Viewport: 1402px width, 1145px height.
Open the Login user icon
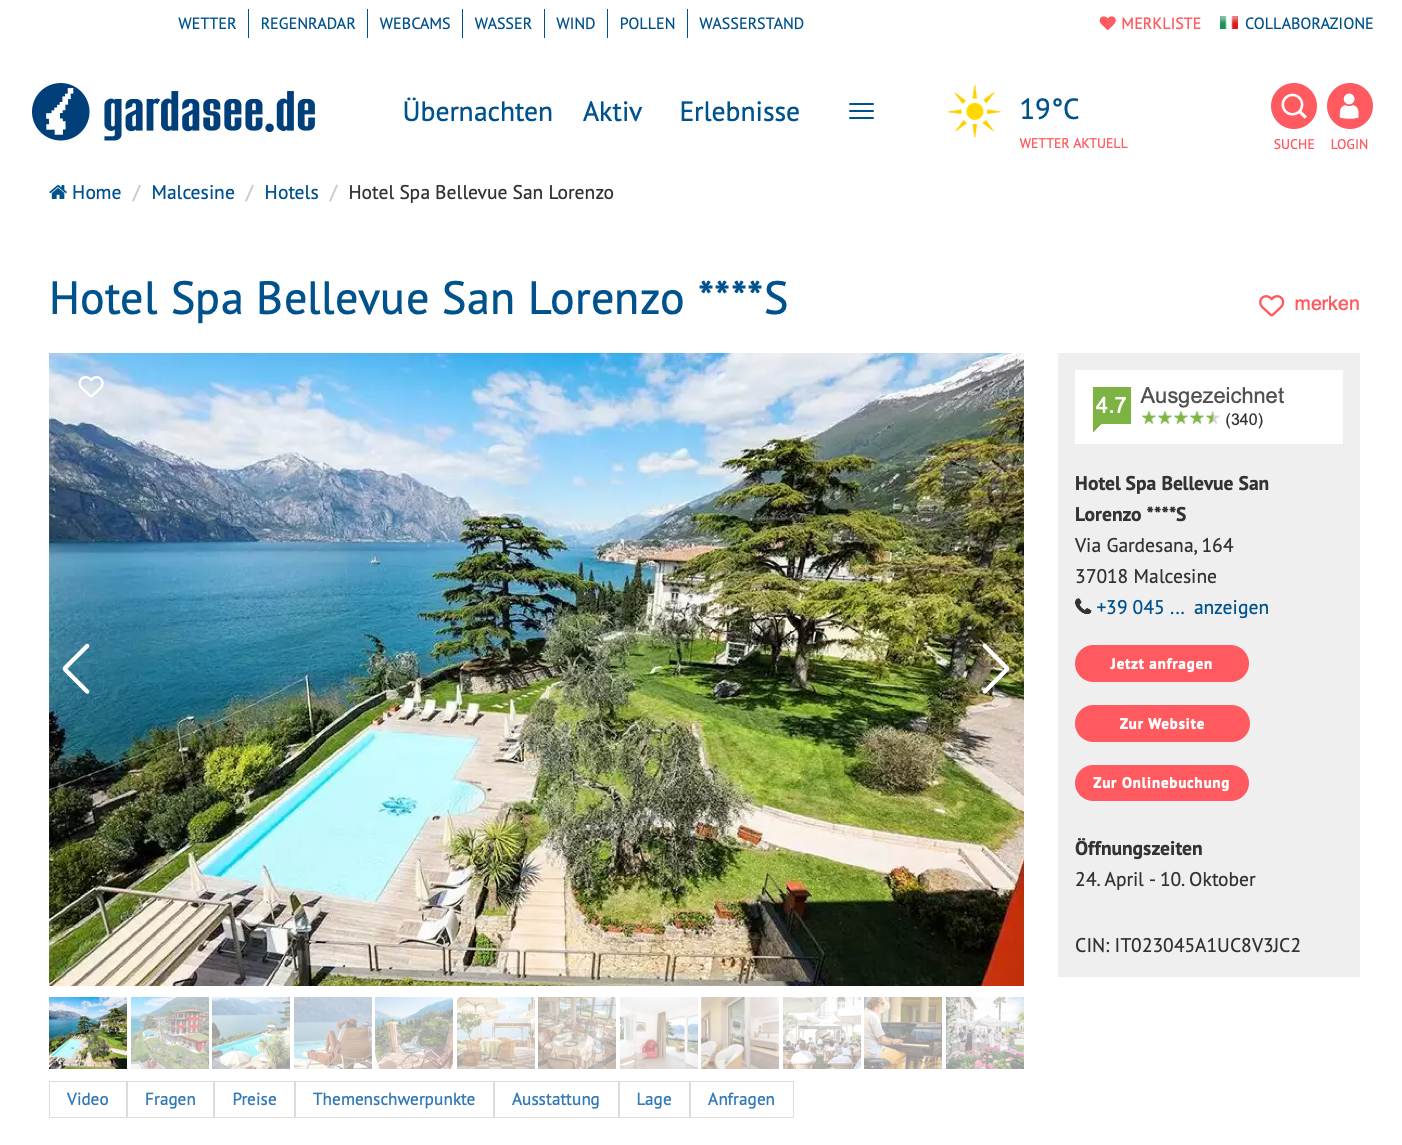point(1349,106)
